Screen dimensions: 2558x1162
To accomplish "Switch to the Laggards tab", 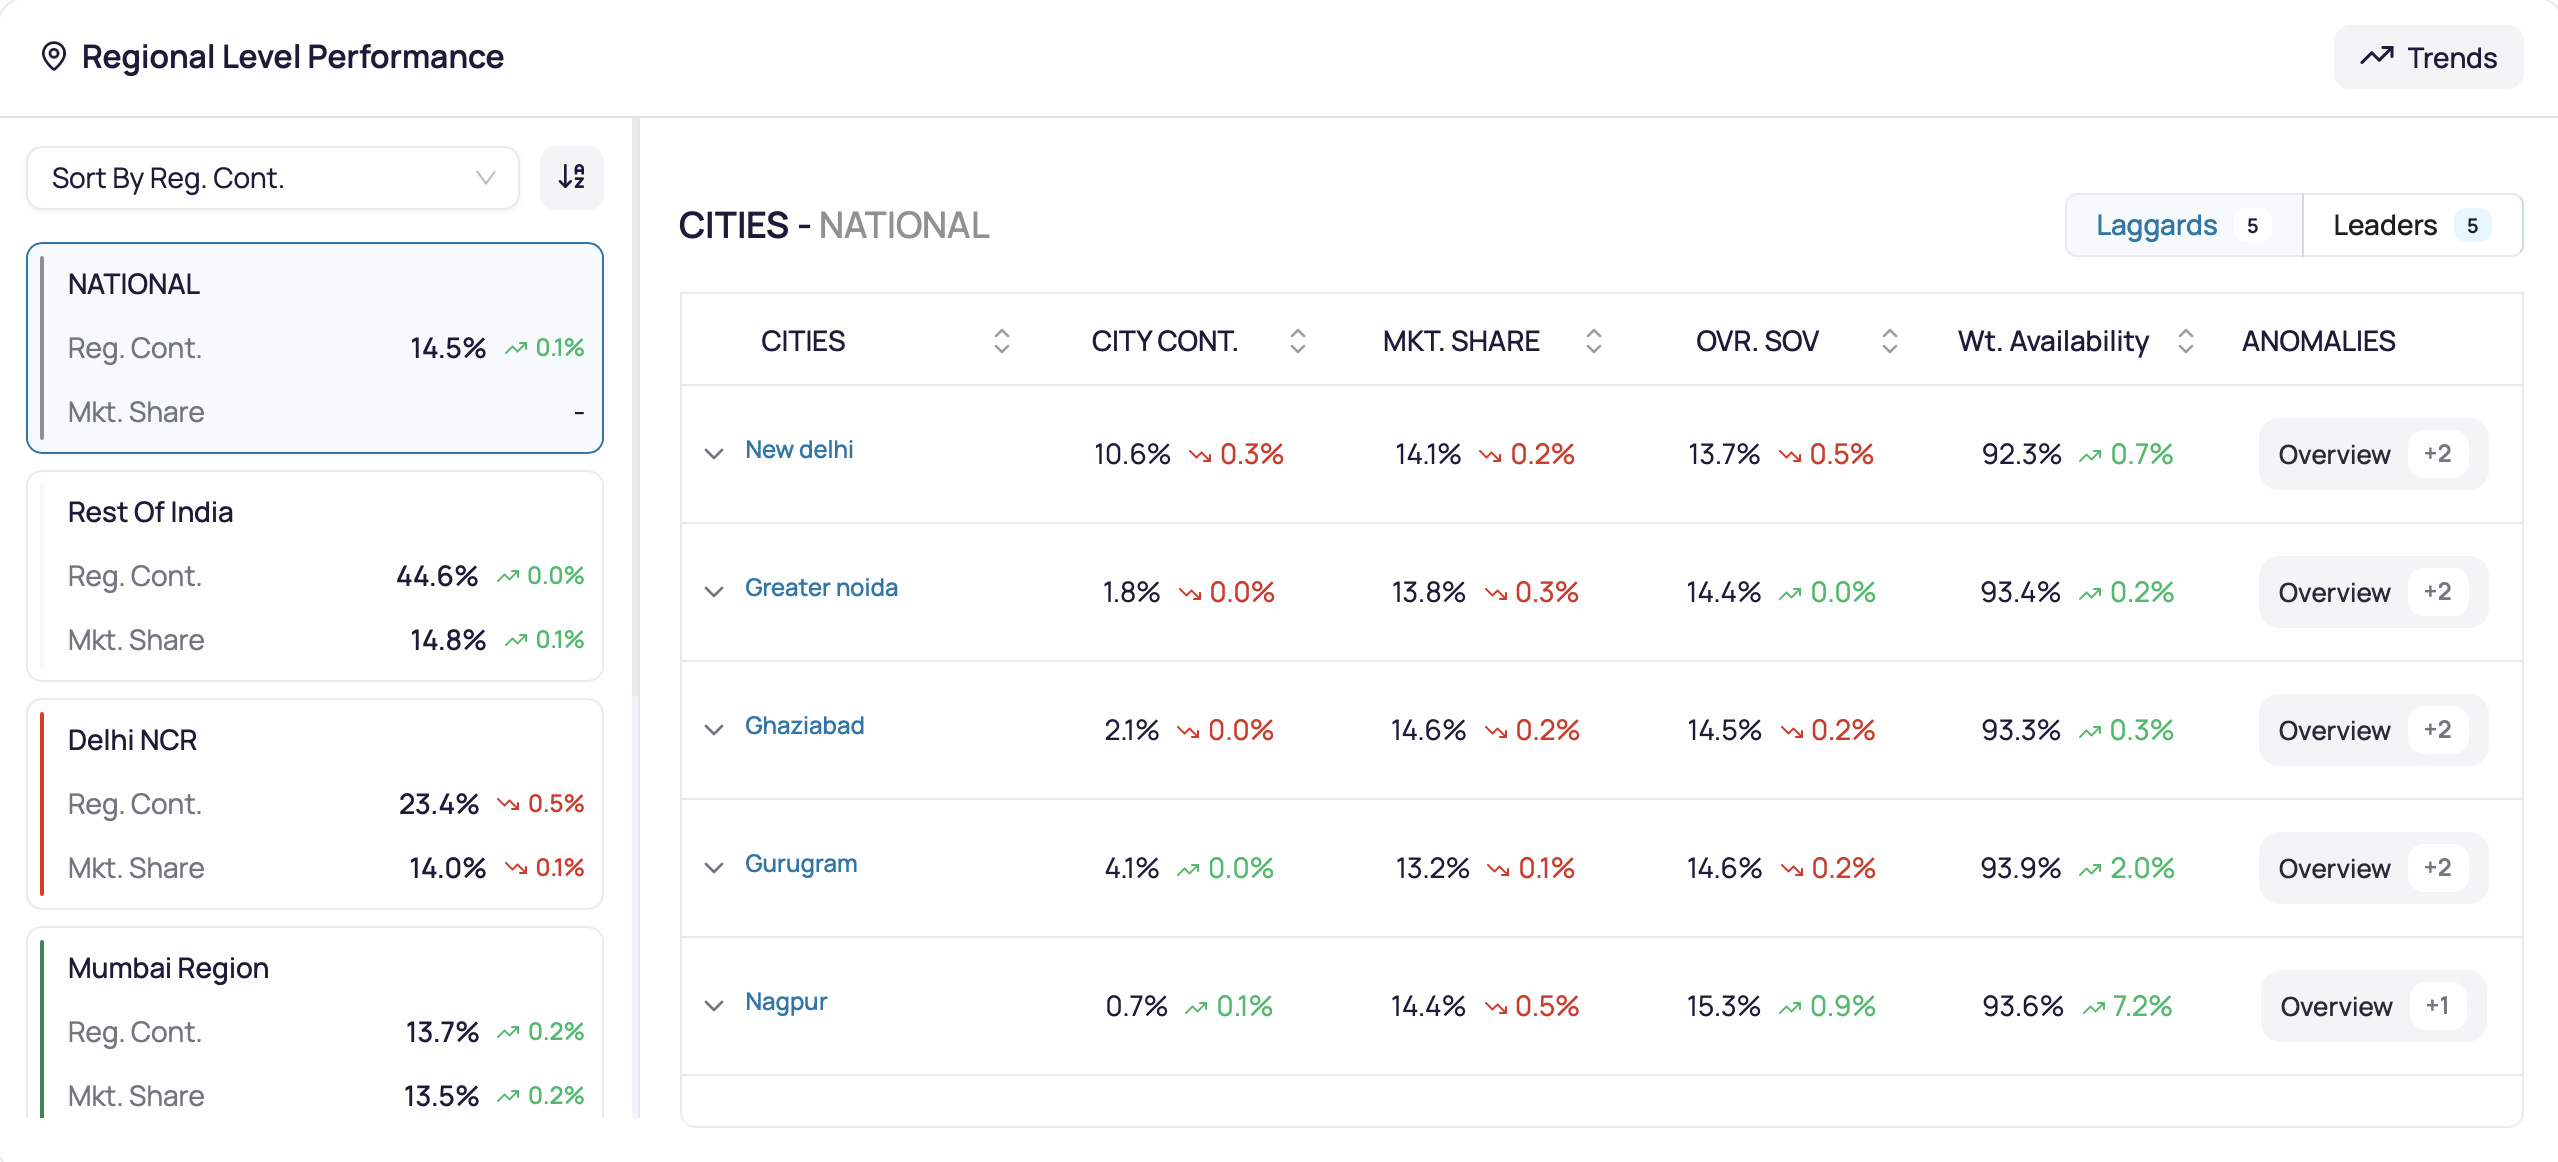I will coord(2184,225).
